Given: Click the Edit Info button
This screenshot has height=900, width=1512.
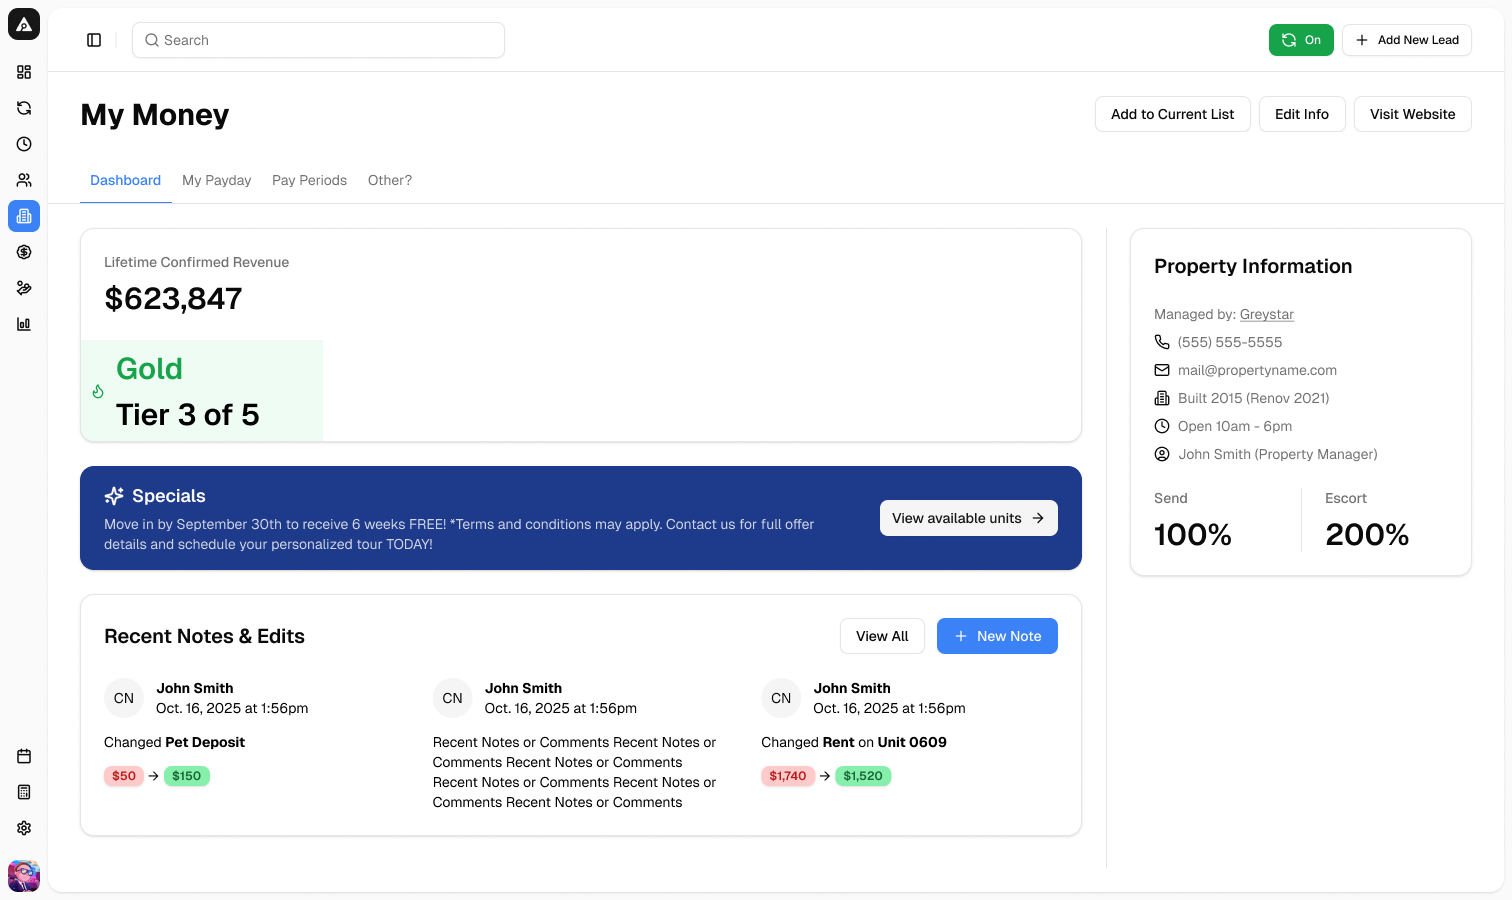Looking at the screenshot, I should (x=1302, y=114).
